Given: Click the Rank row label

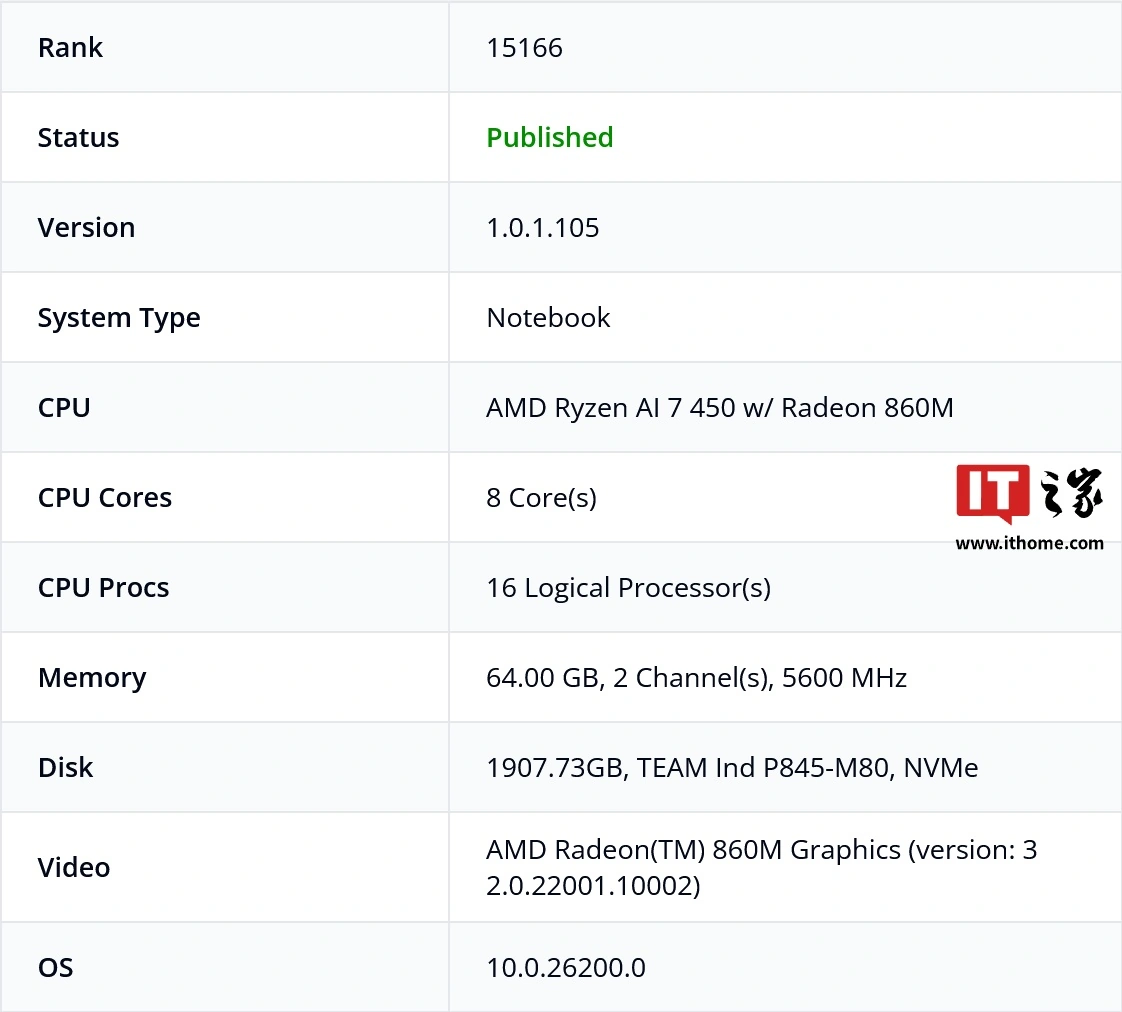Looking at the screenshot, I should [70, 48].
